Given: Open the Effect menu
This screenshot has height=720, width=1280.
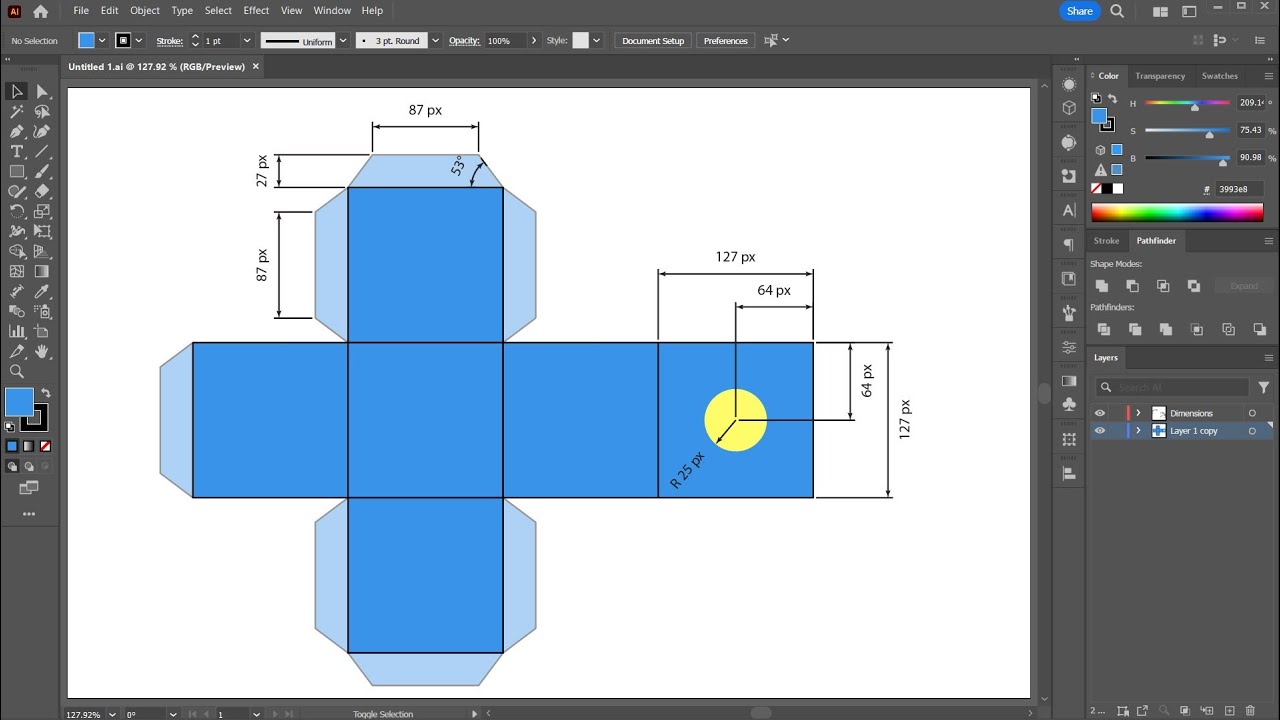Looking at the screenshot, I should coord(256,10).
